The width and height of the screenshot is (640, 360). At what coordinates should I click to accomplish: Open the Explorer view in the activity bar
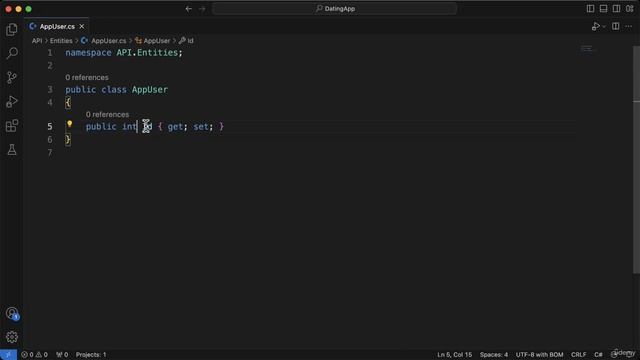coord(12,29)
